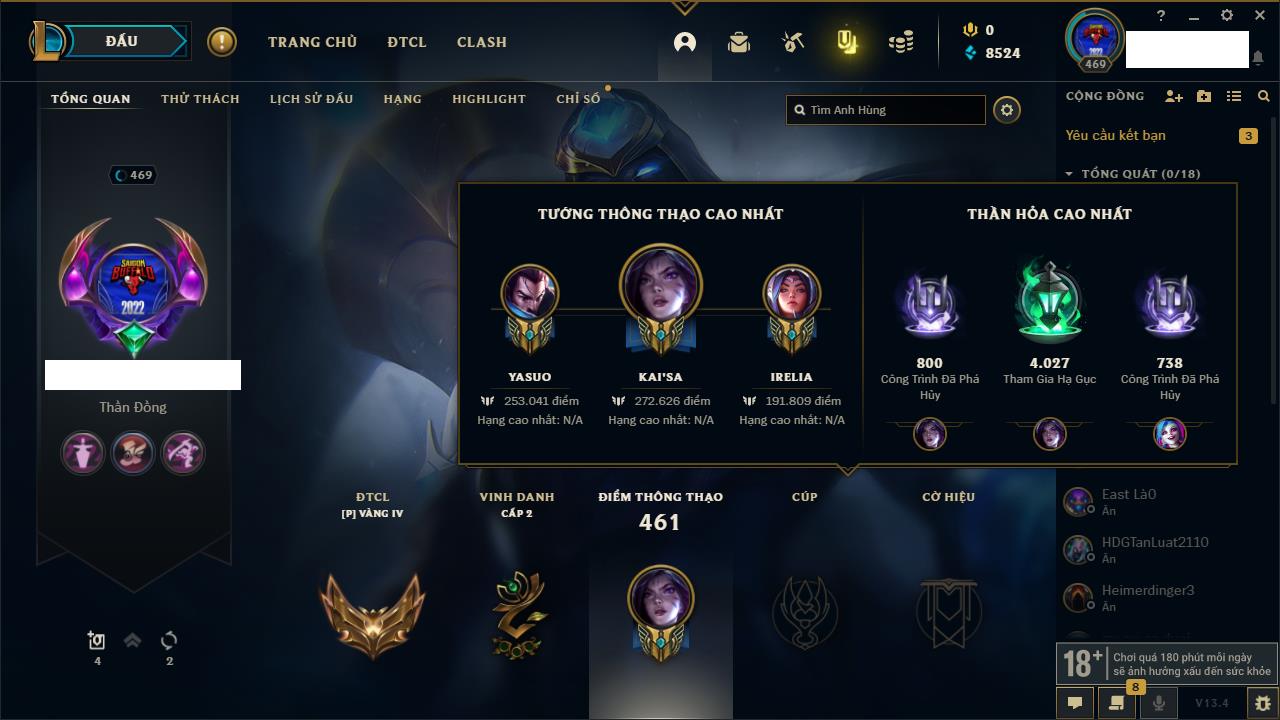Open Yêu cầu kết bạn friend requests
This screenshot has width=1280, height=720.
pos(1115,135)
